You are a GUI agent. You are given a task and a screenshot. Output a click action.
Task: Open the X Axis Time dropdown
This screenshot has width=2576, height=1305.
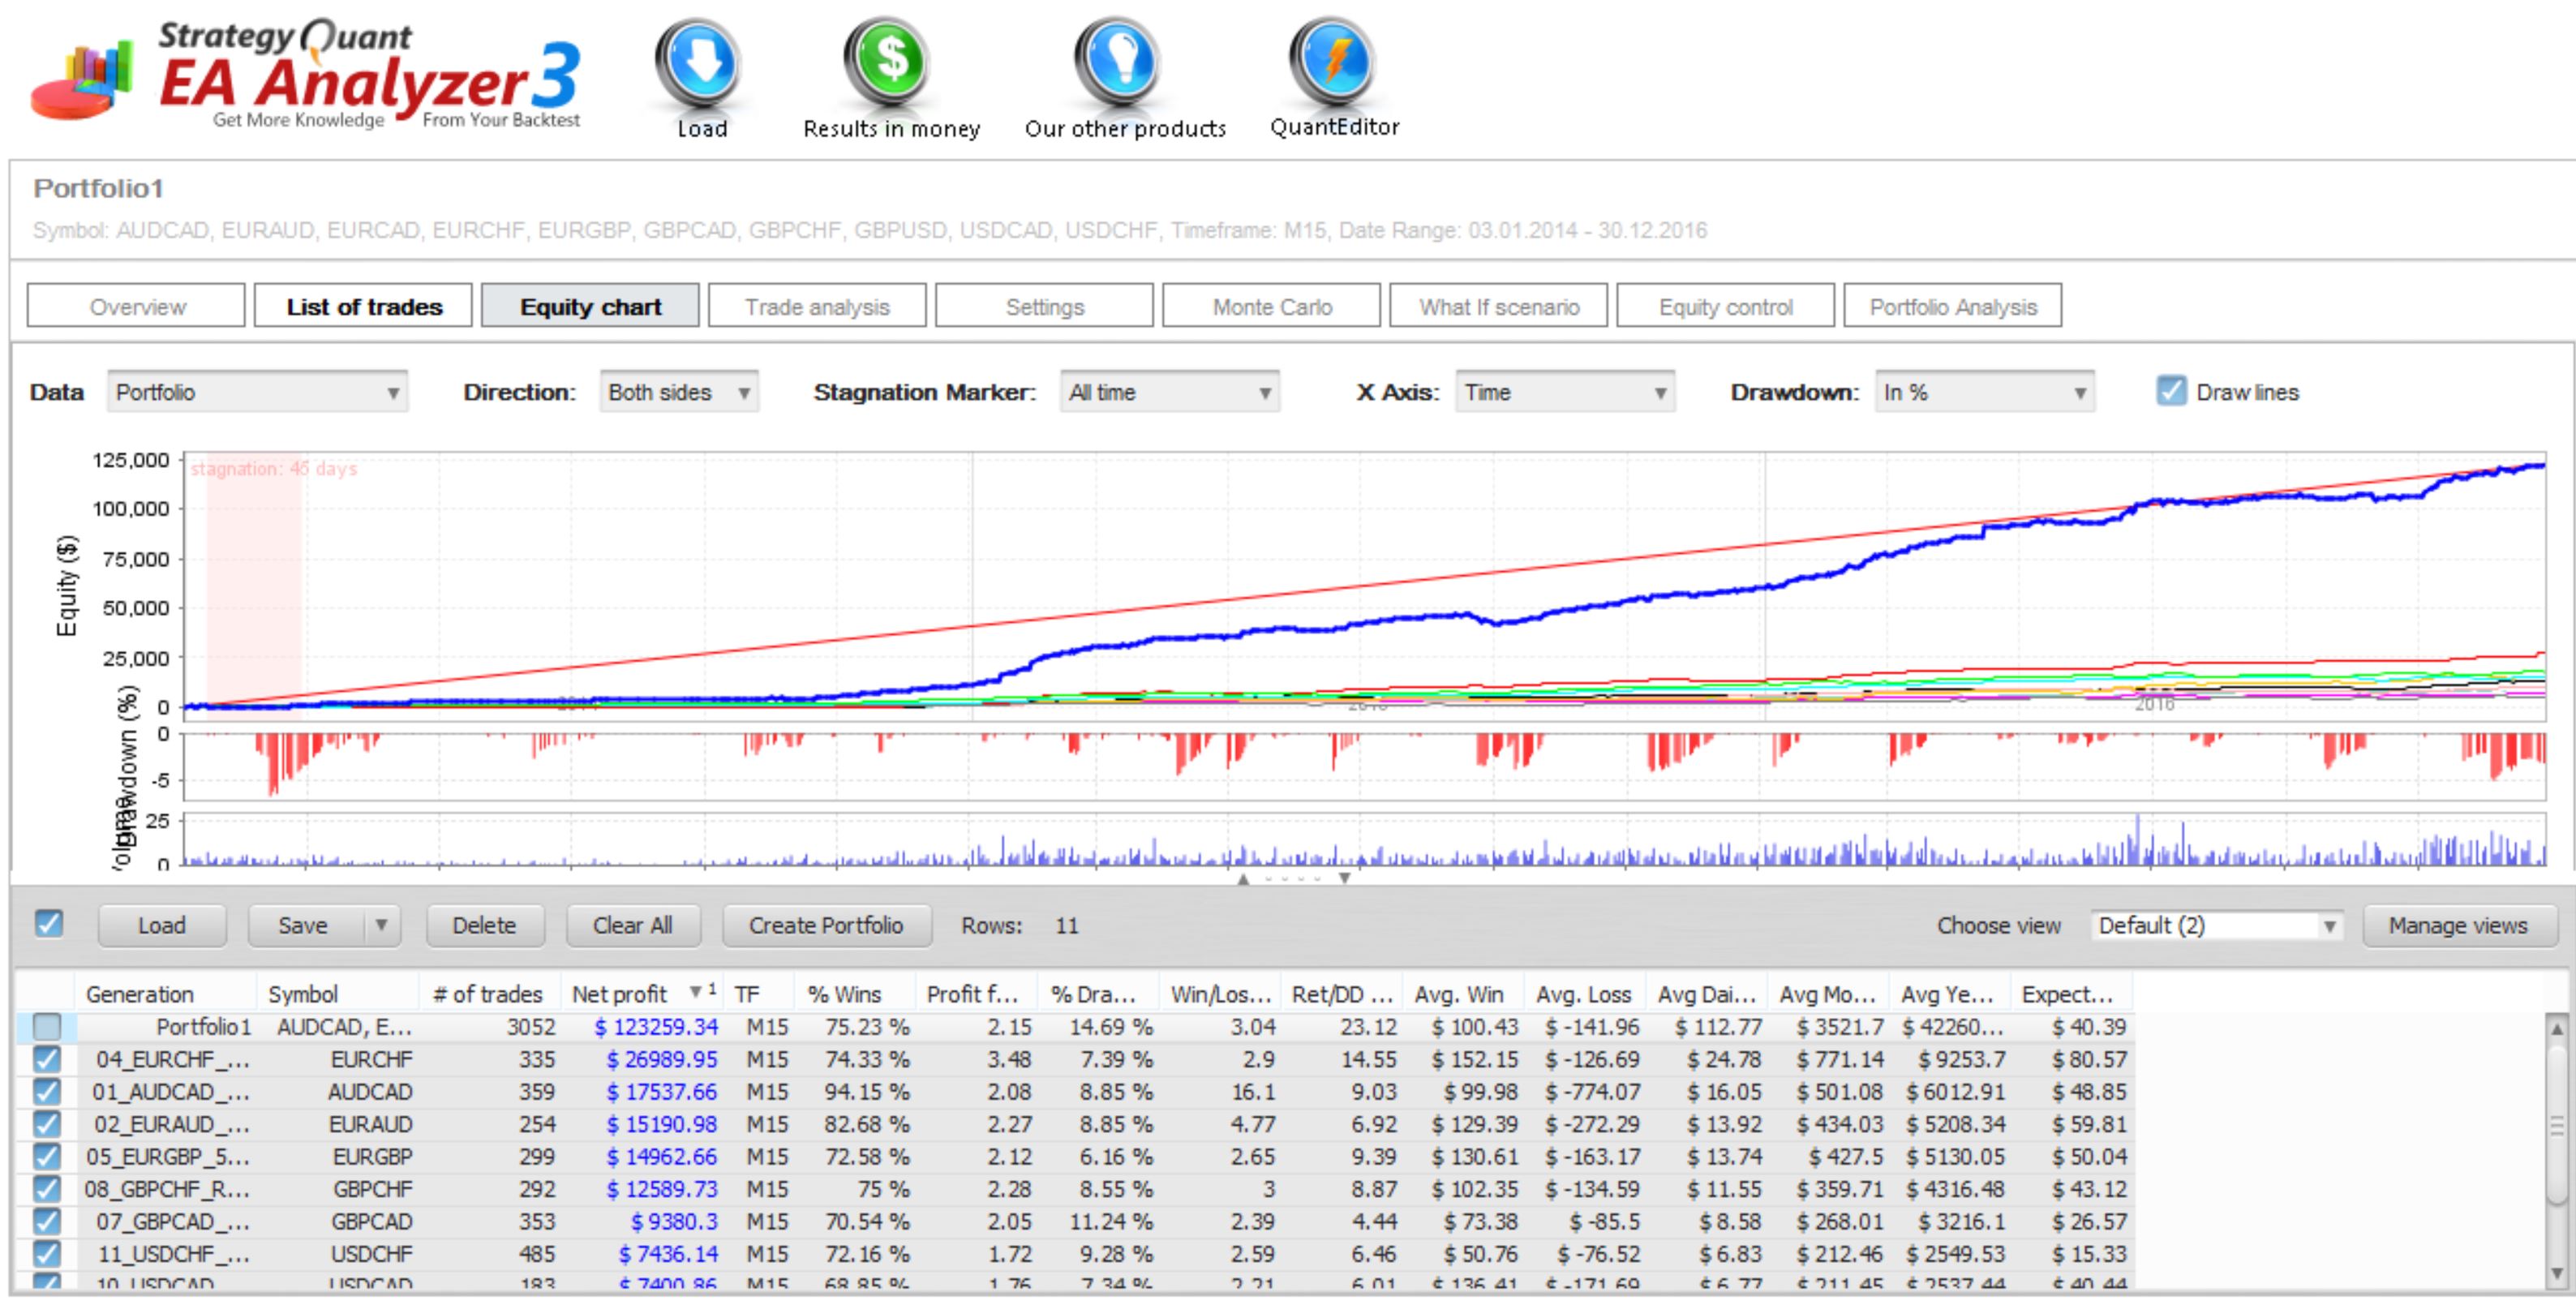click(x=1565, y=392)
